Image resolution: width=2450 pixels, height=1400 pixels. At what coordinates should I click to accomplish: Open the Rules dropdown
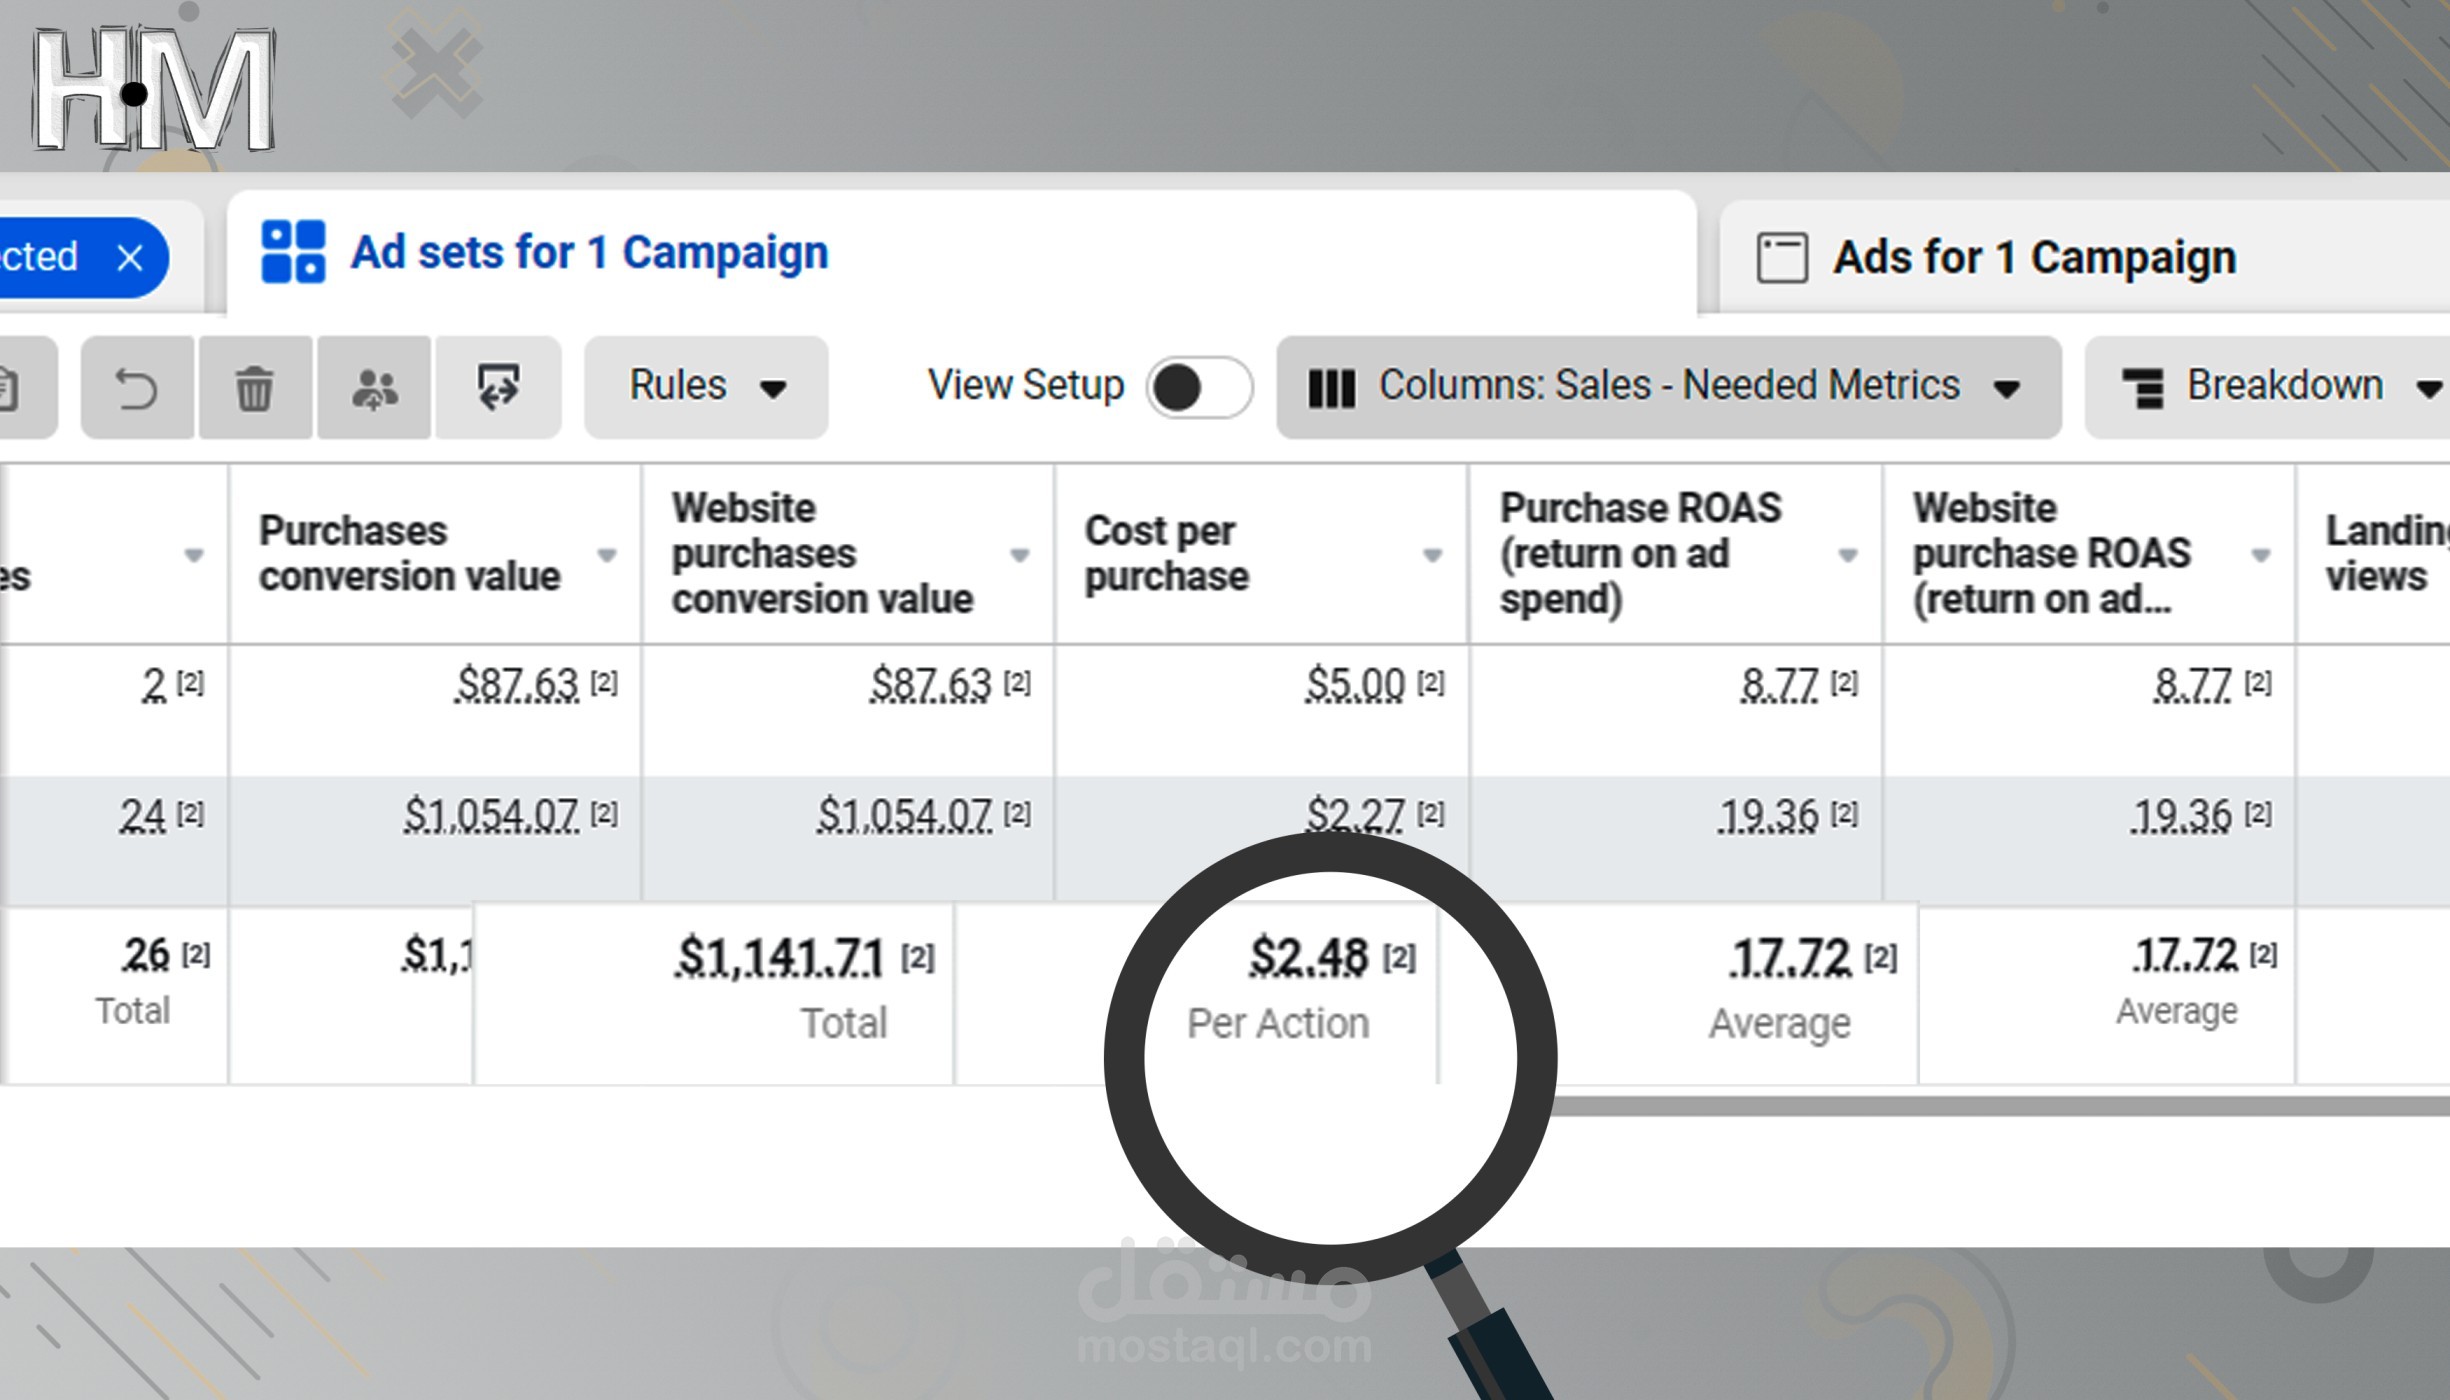click(705, 387)
